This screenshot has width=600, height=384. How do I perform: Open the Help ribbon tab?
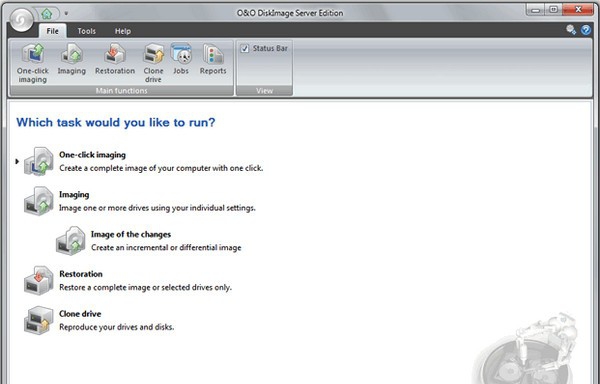pyautogui.click(x=123, y=31)
